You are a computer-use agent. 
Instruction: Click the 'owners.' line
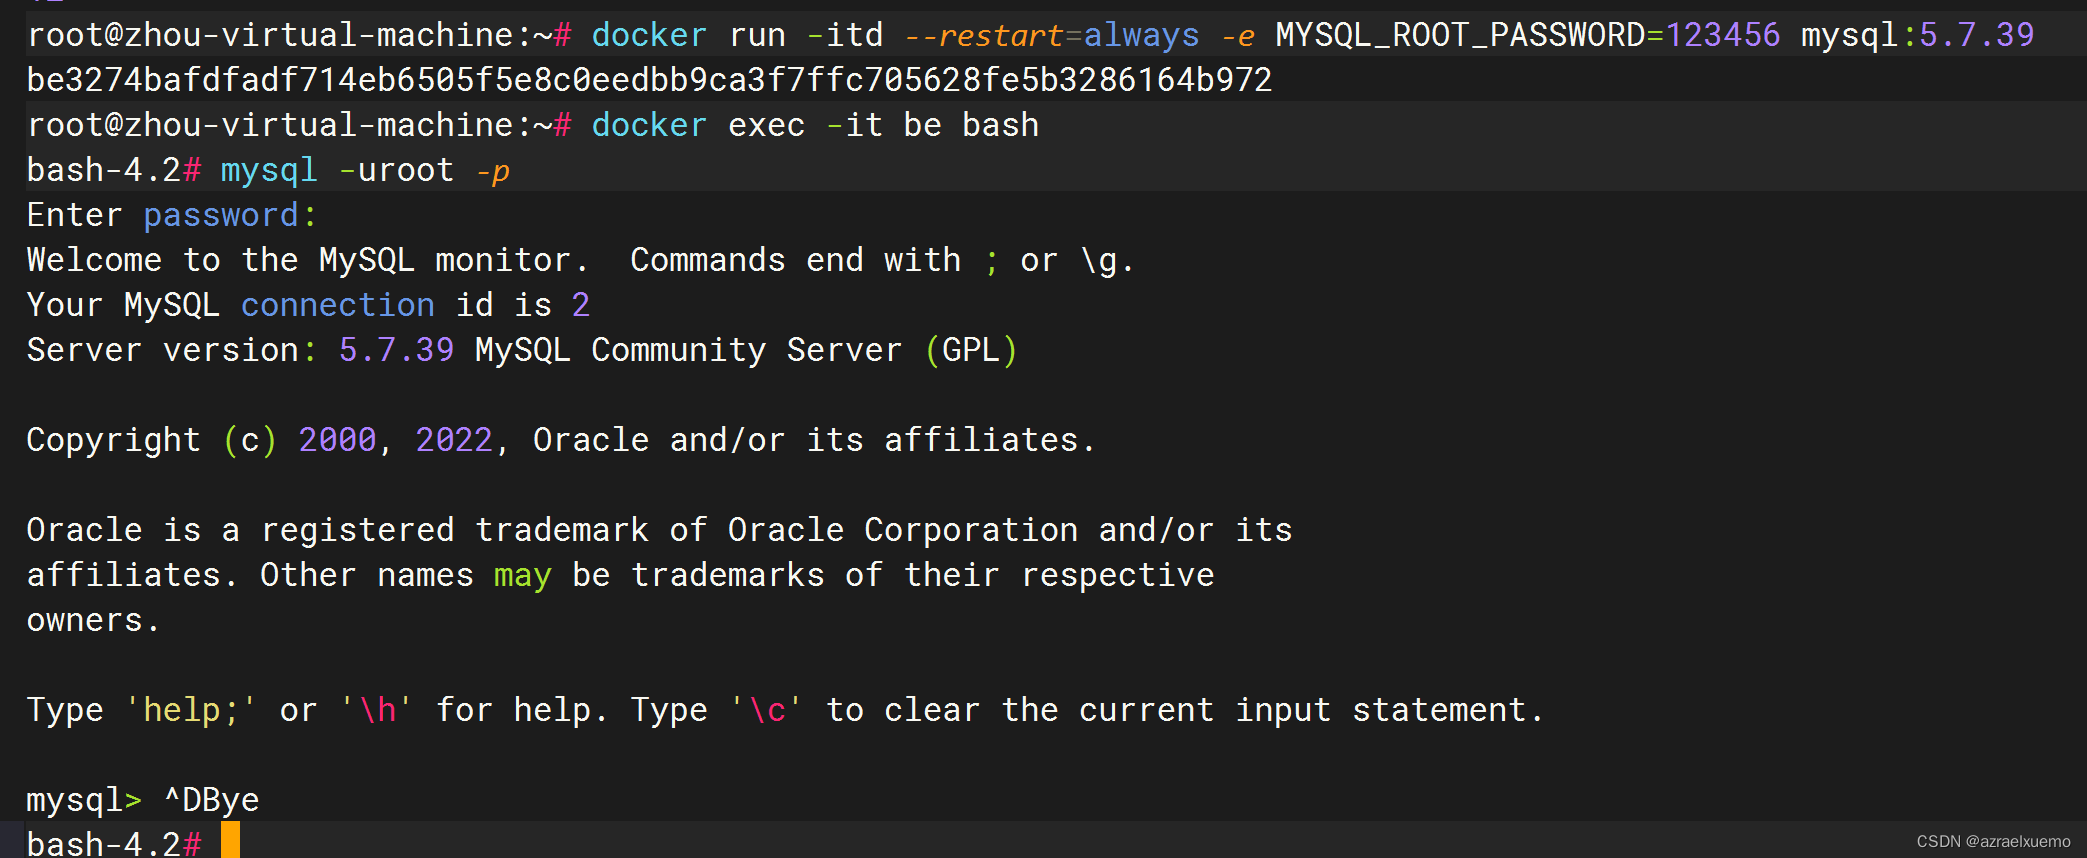coord(93,620)
